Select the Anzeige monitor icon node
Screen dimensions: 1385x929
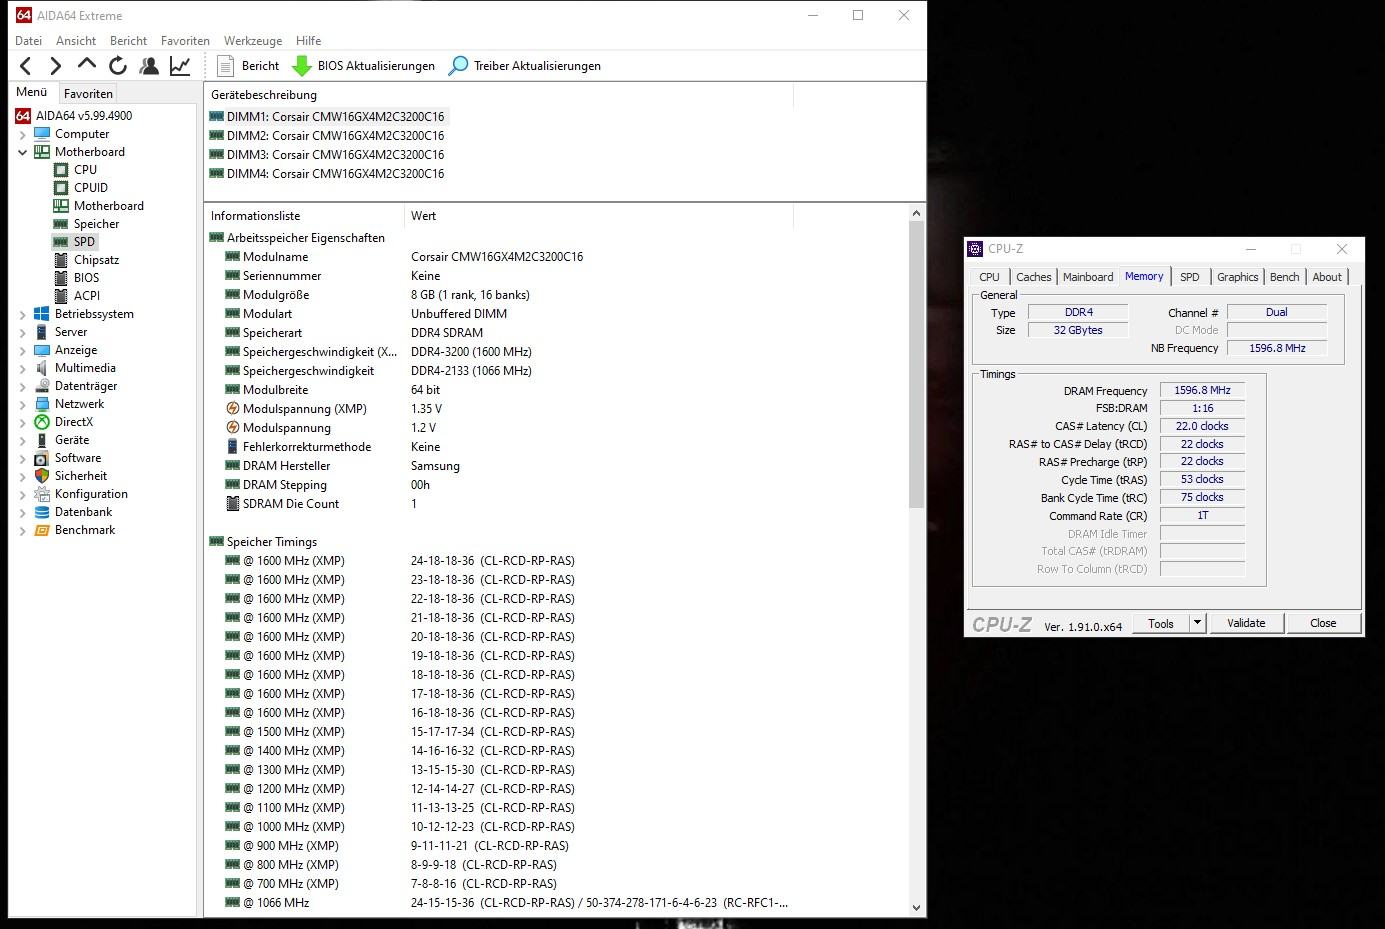coord(42,350)
